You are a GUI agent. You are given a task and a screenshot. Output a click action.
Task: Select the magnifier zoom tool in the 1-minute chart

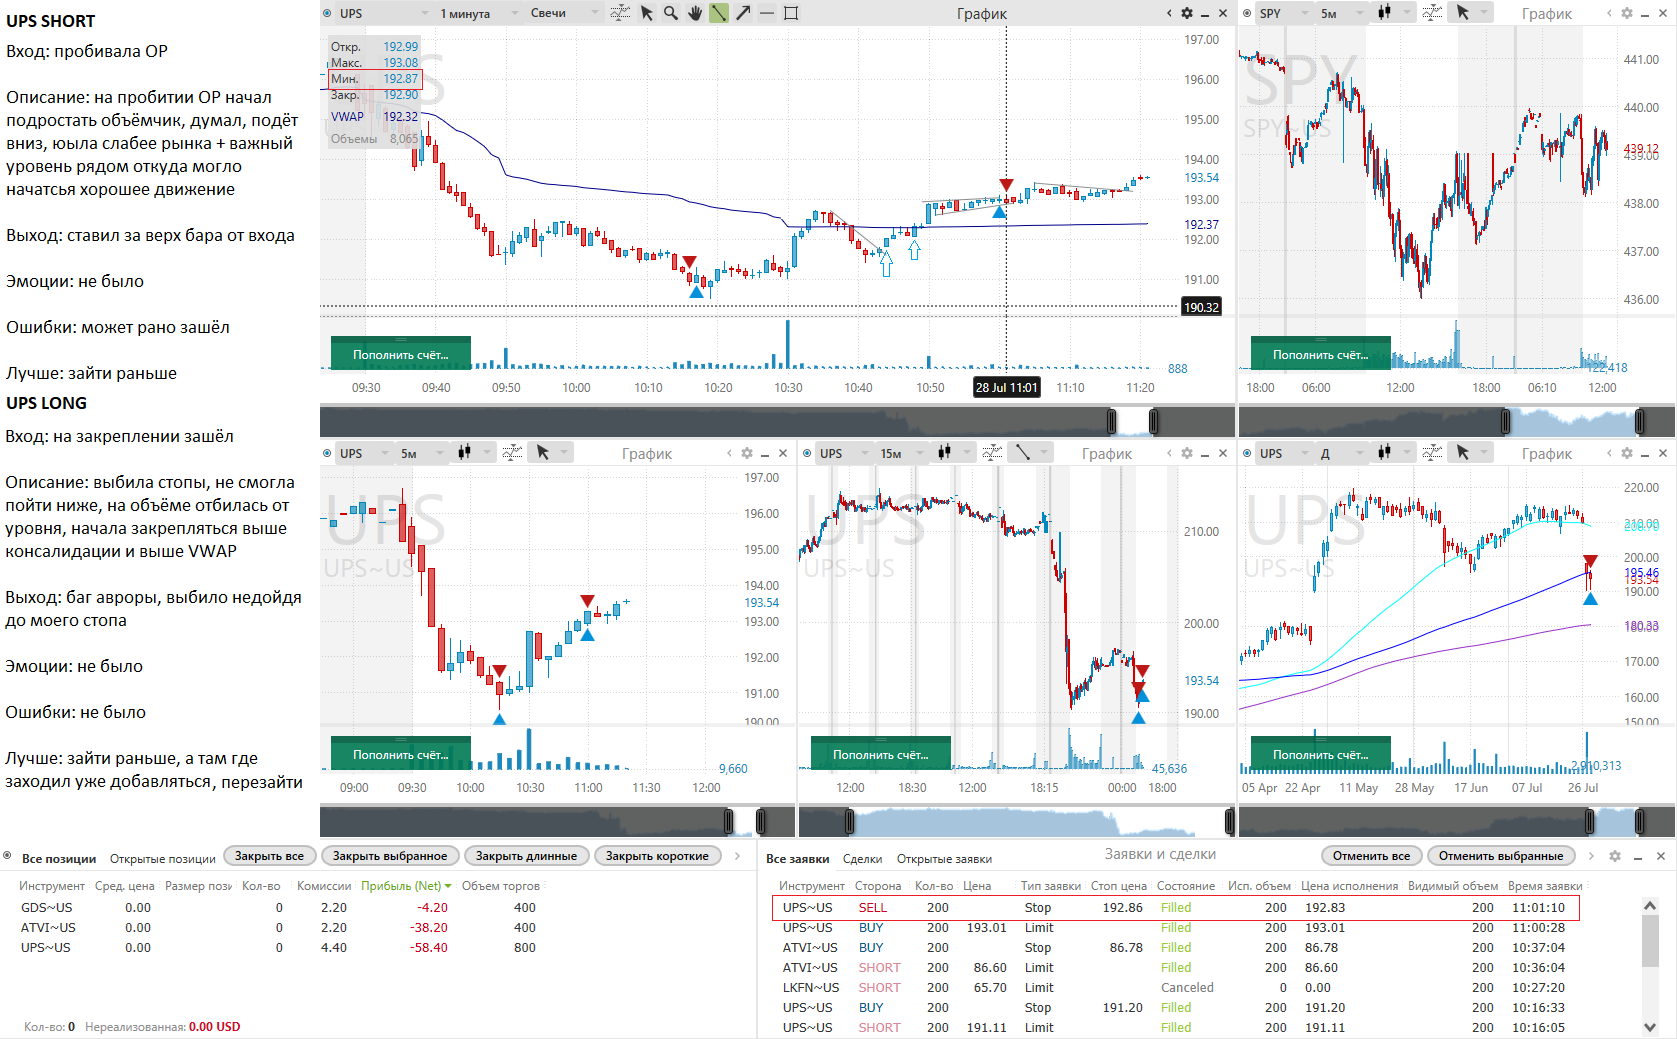pos(671,13)
